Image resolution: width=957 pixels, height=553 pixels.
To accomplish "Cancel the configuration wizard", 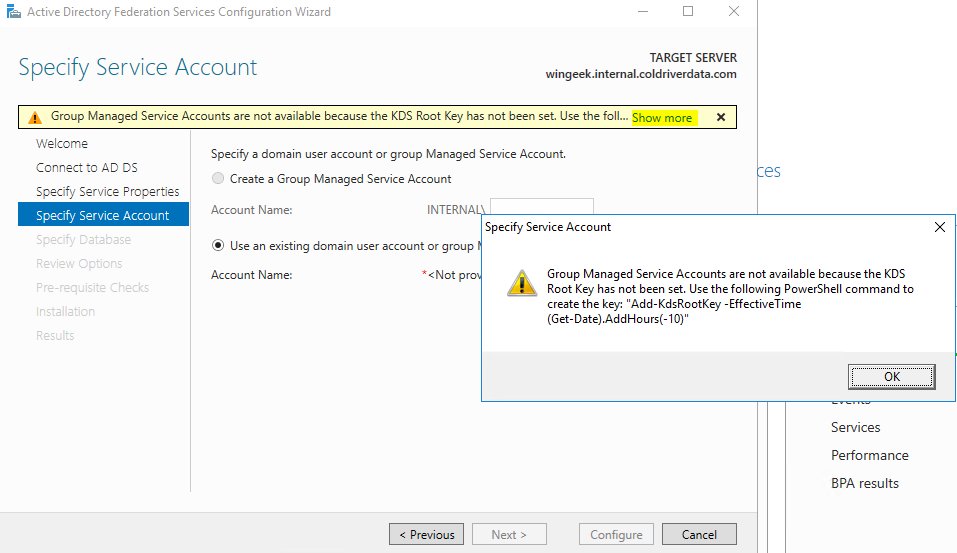I will click(x=699, y=535).
